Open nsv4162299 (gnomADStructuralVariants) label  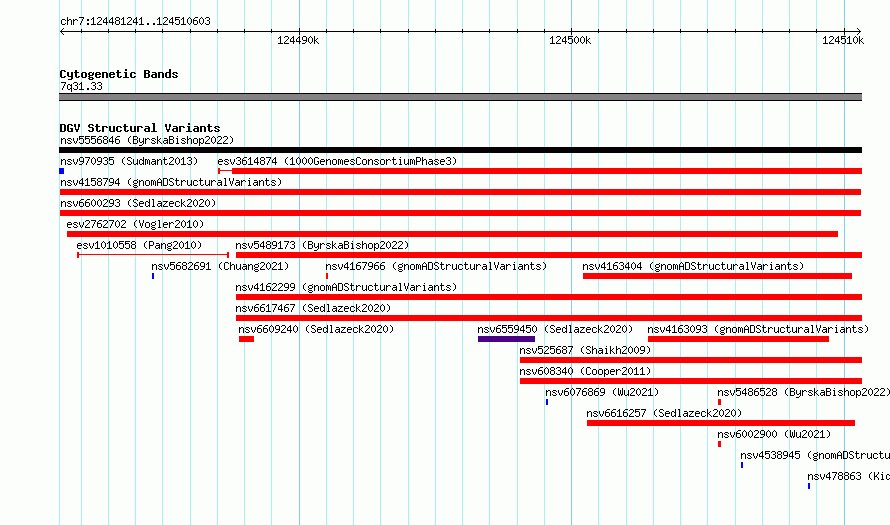pos(346,287)
